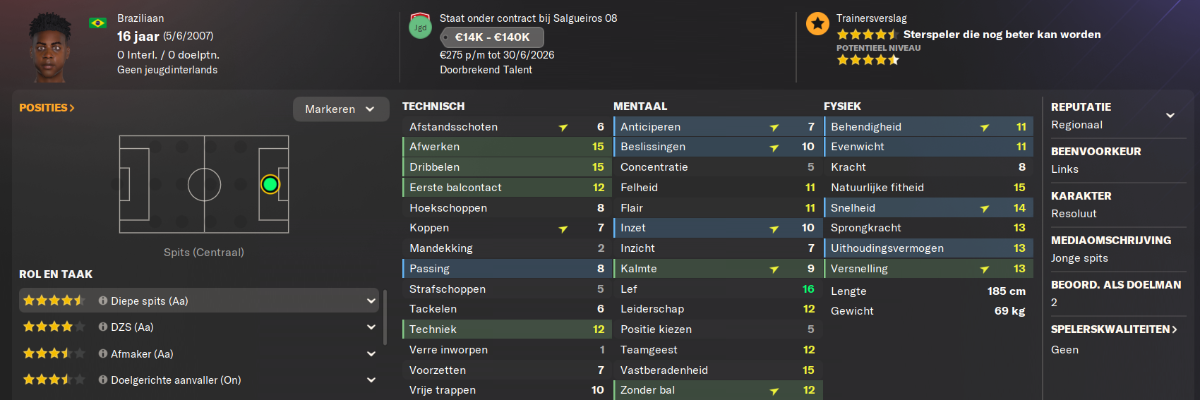1200x400 pixels.
Task: Click the Brazilian flag icon
Action: pos(98,22)
